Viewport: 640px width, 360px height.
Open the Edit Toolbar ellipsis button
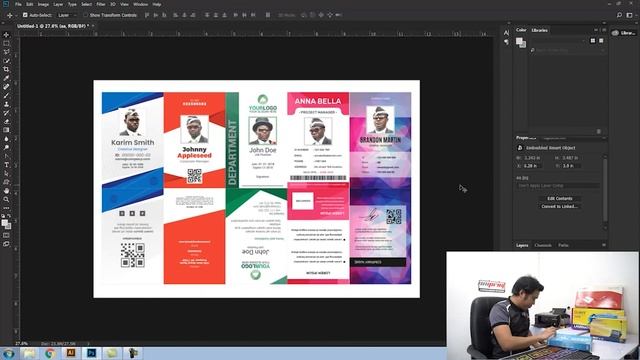coord(6,208)
